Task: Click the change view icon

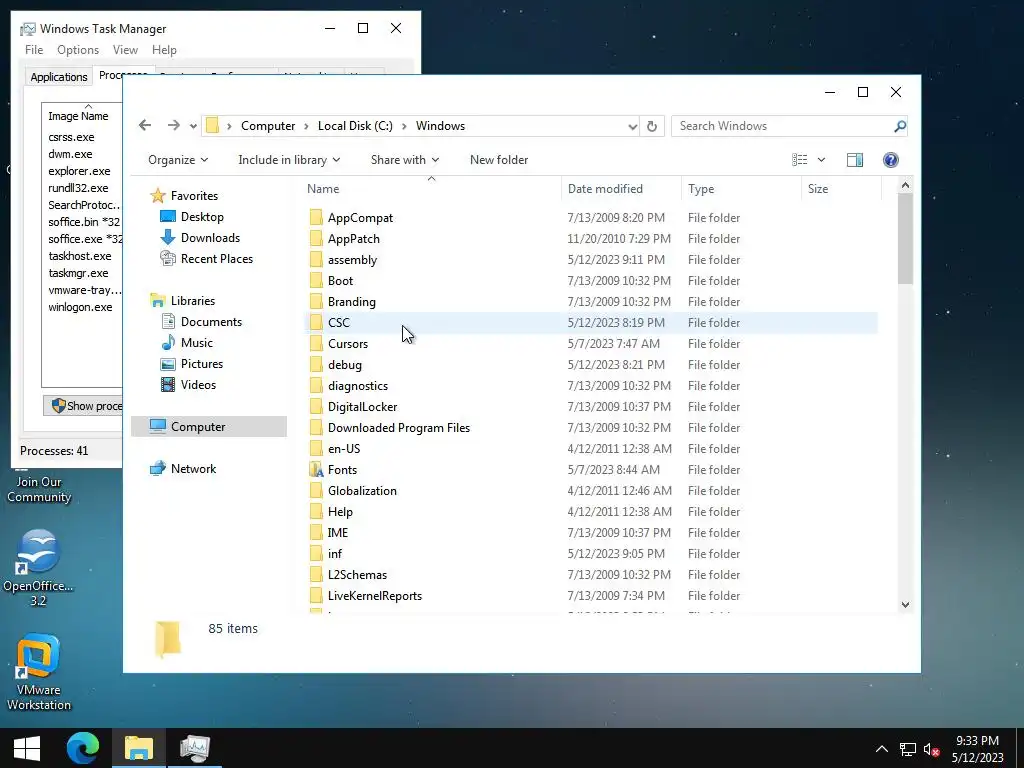Action: click(x=799, y=160)
